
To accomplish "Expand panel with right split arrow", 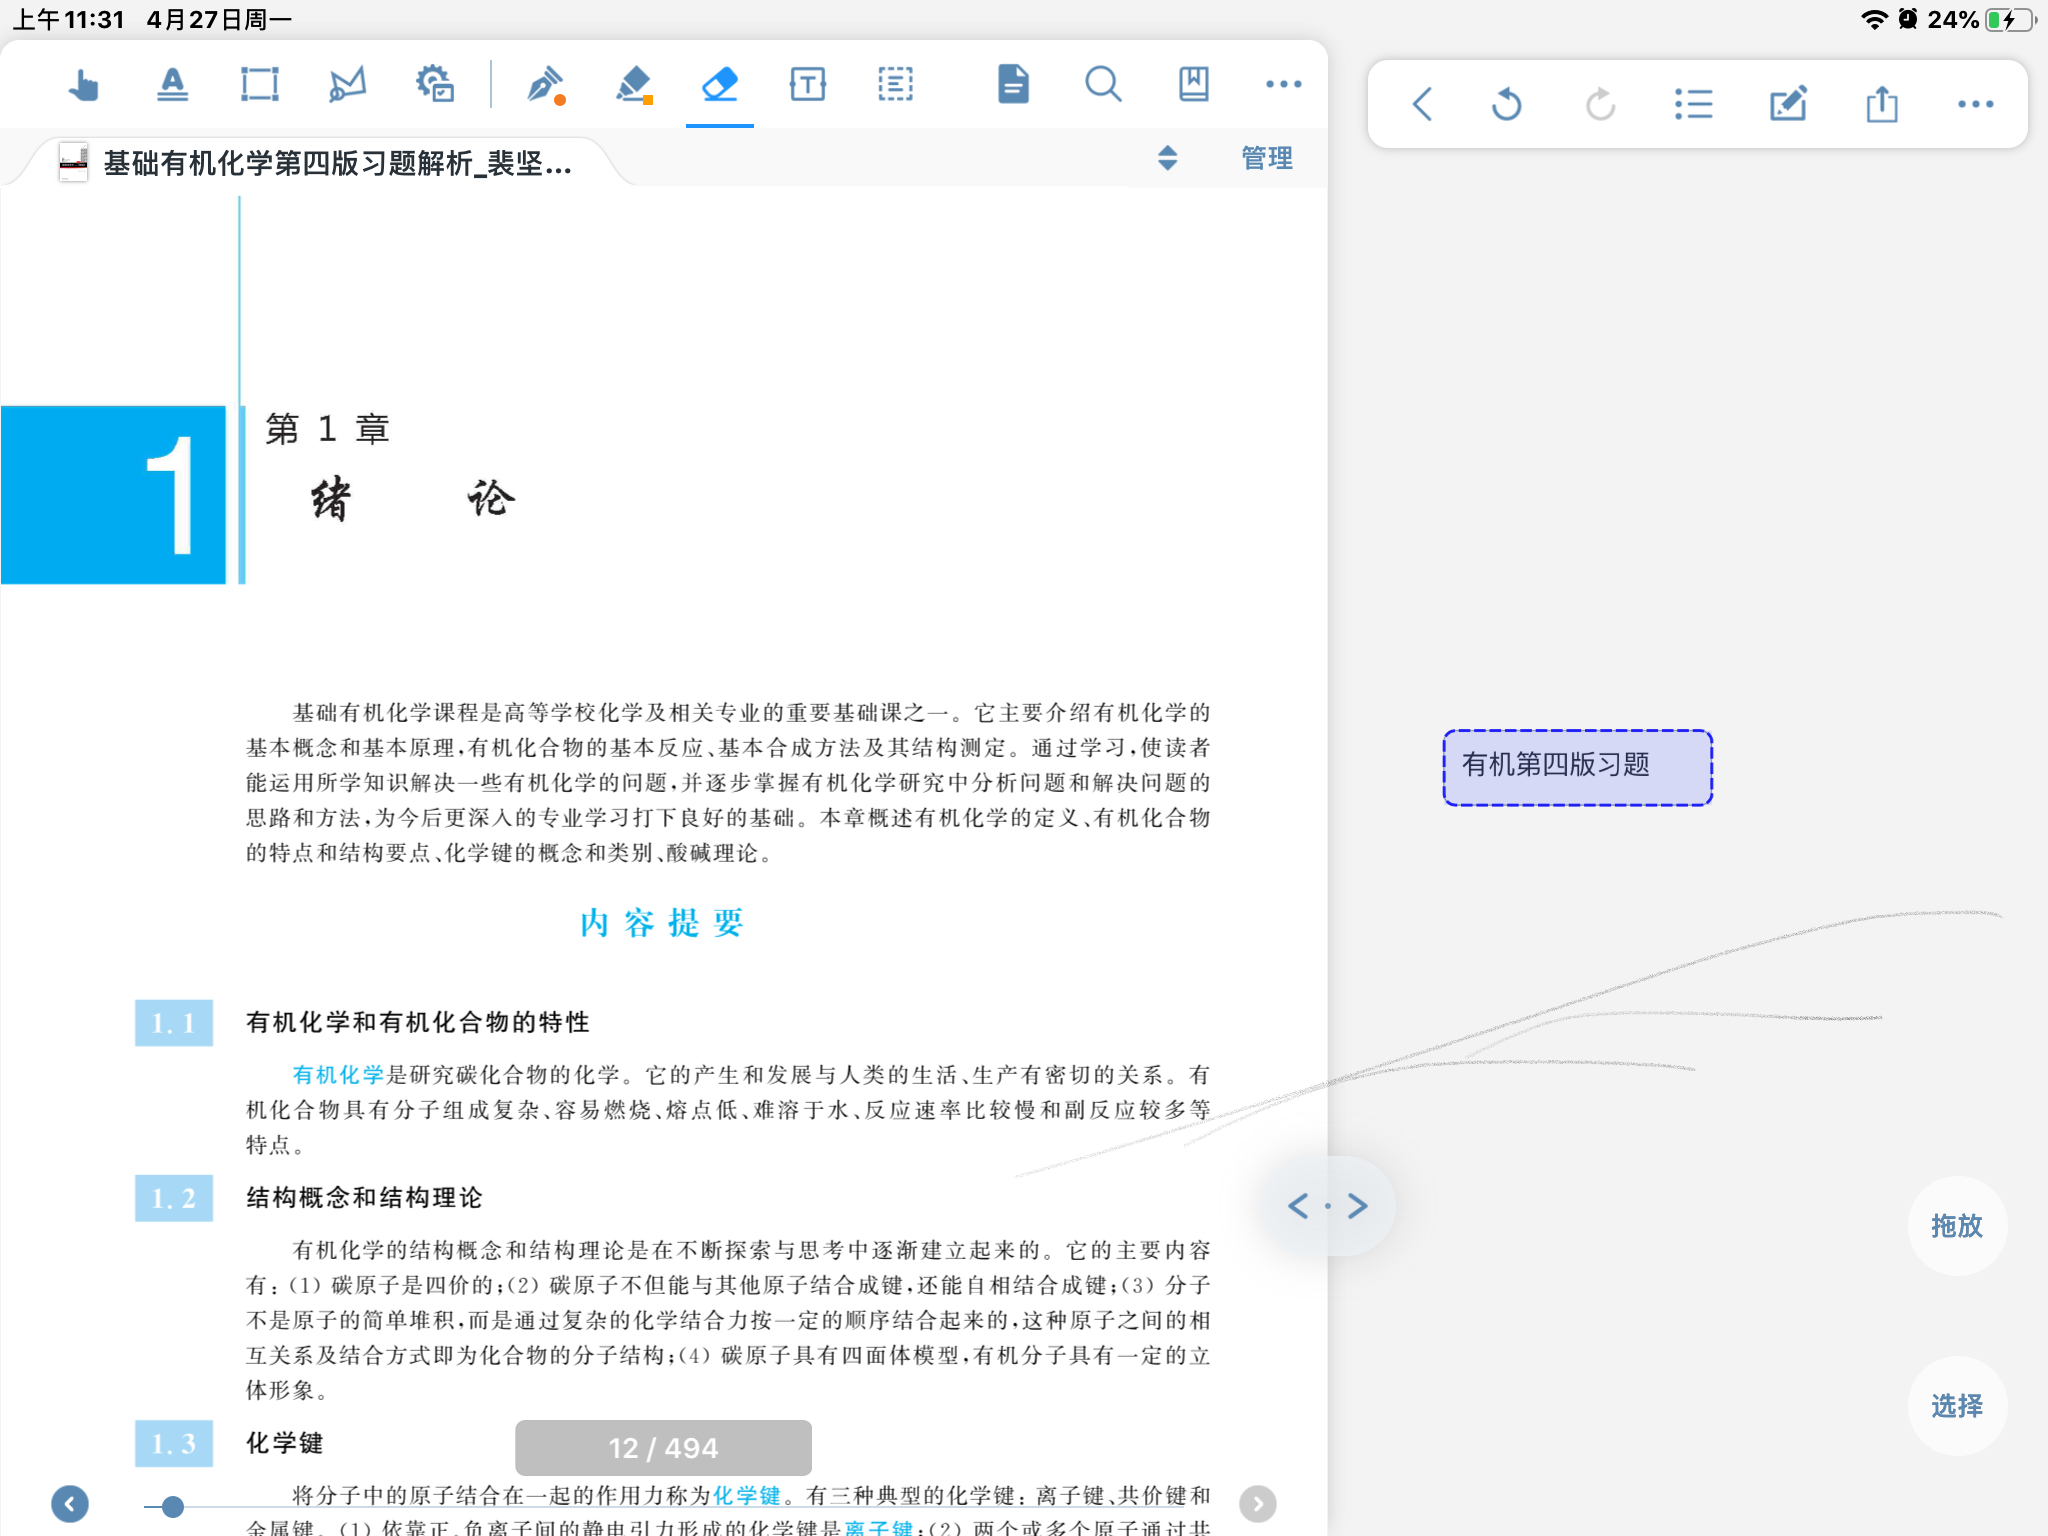I will point(1357,1206).
